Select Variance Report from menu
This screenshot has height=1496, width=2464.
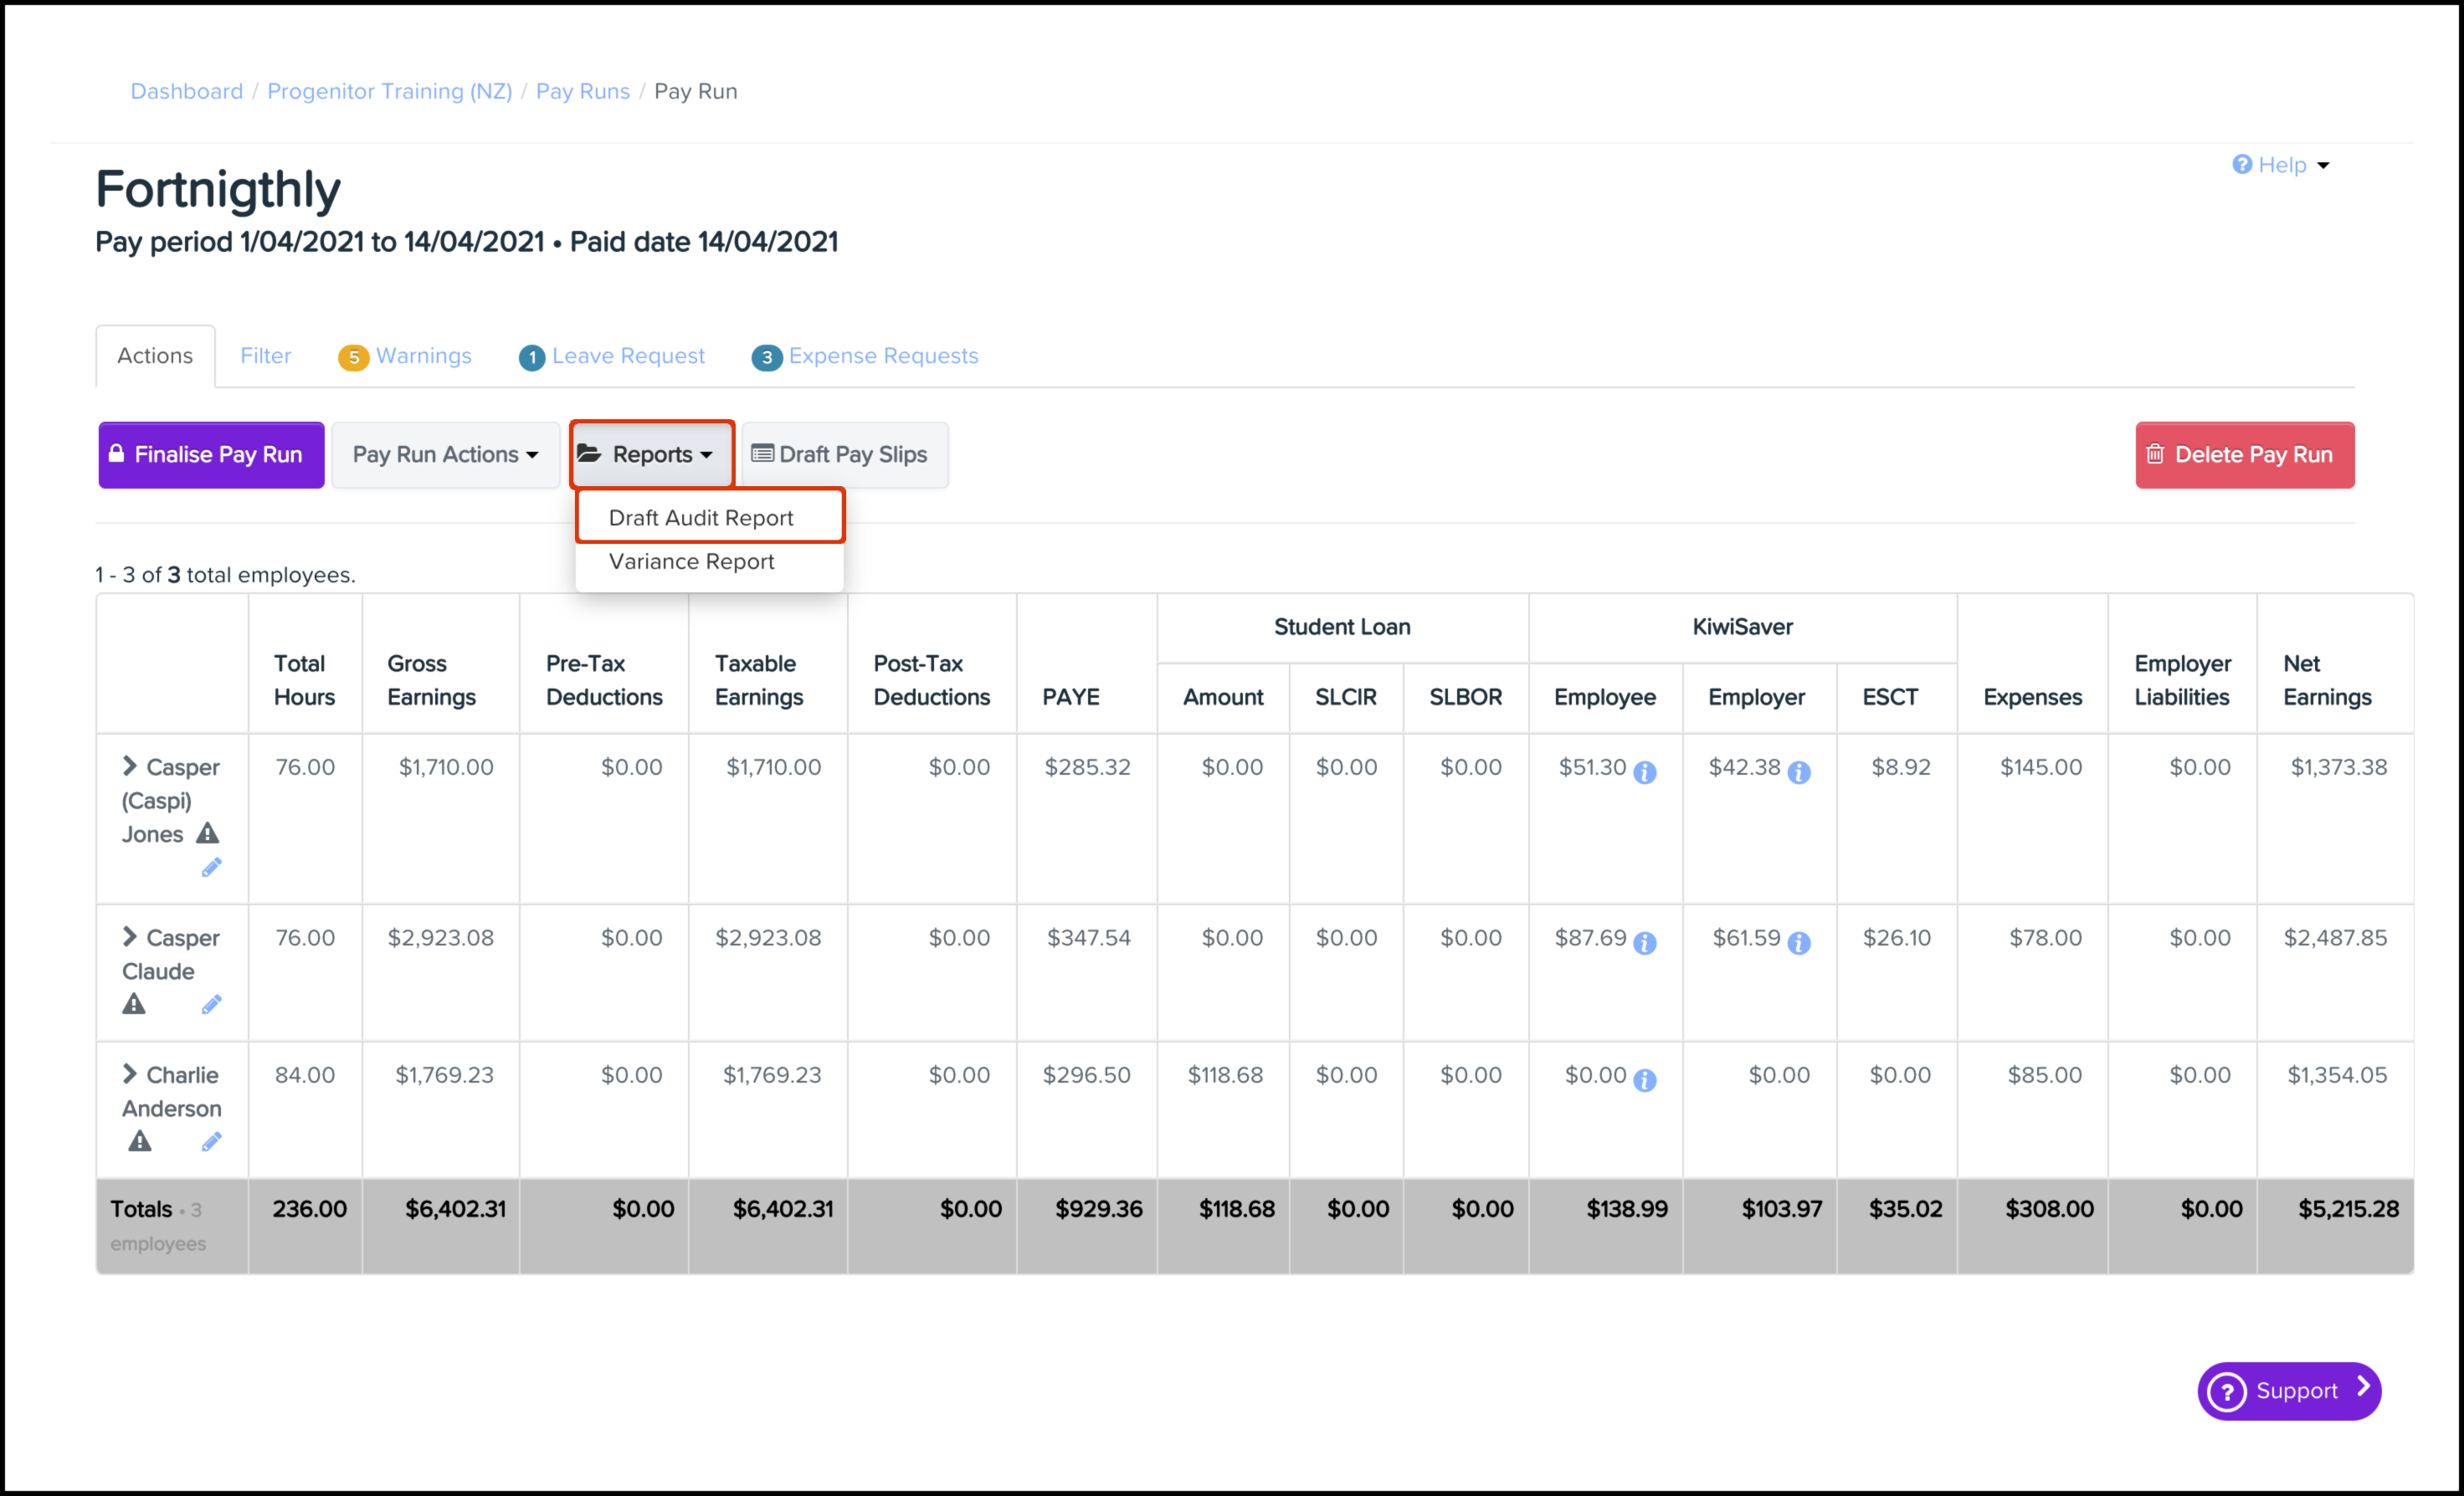point(692,562)
